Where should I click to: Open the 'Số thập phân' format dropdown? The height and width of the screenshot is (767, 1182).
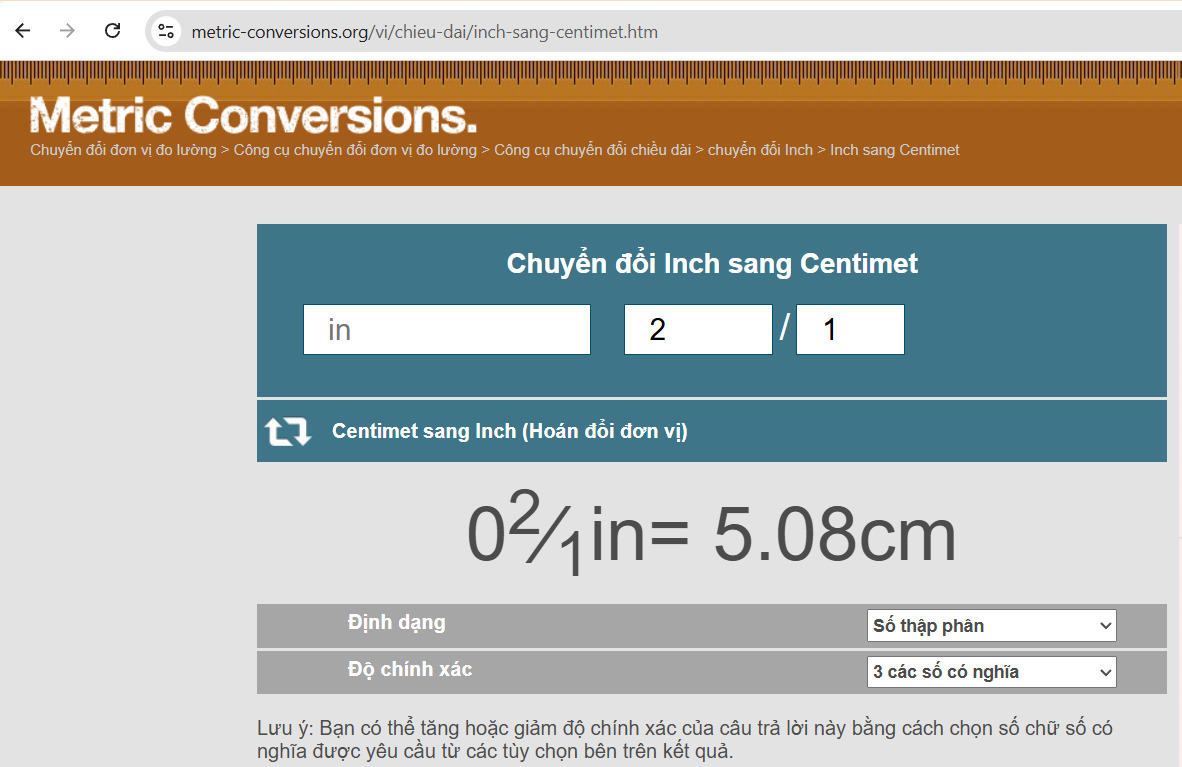pyautogui.click(x=991, y=626)
